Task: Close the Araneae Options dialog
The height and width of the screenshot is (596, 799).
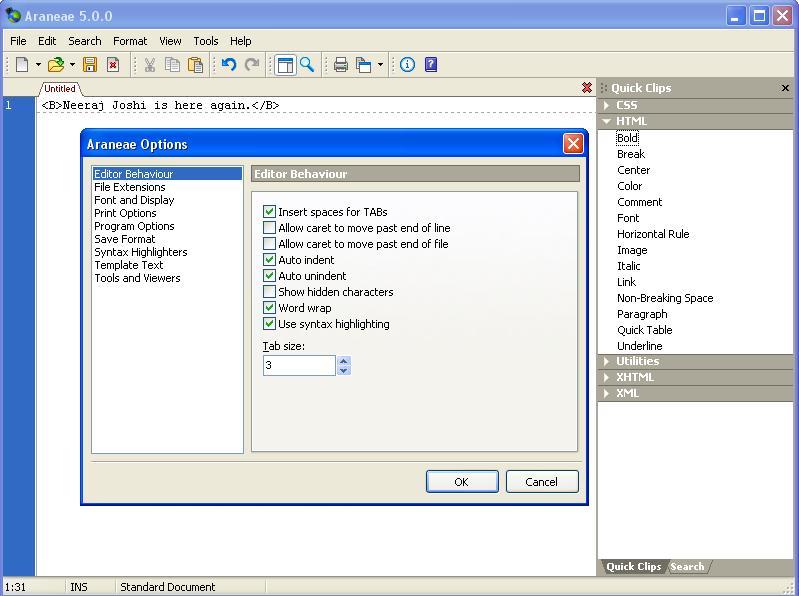Action: (x=573, y=144)
